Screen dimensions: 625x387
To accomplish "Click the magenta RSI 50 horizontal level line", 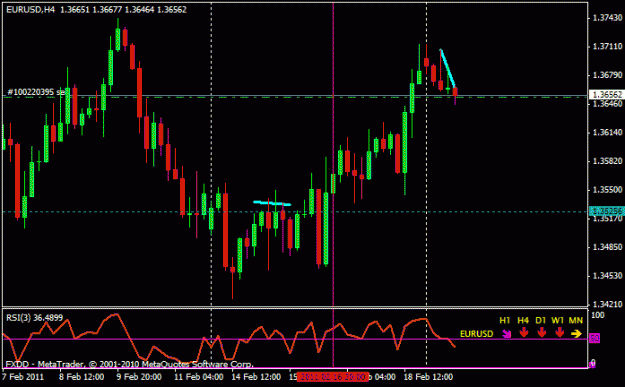I will pyautogui.click(x=295, y=340).
